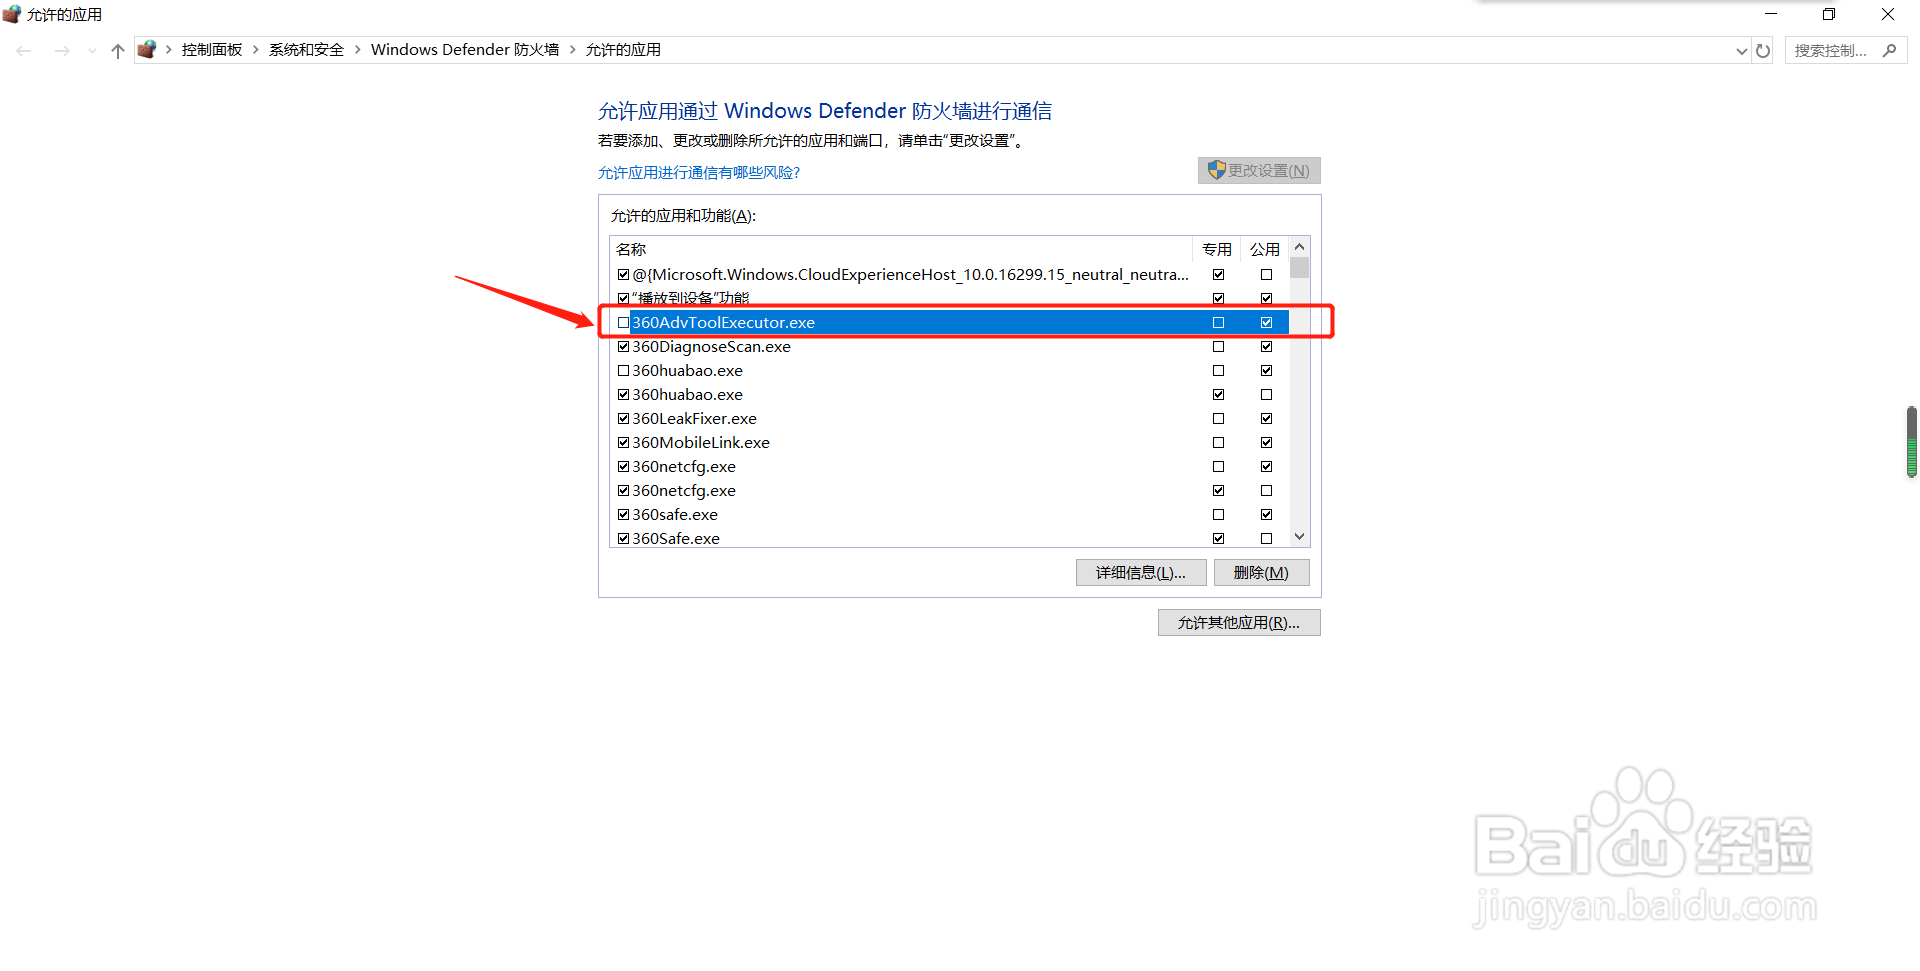The image size is (1920, 971).
Task: Click the Control Panel icon in address bar
Action: [x=147, y=49]
